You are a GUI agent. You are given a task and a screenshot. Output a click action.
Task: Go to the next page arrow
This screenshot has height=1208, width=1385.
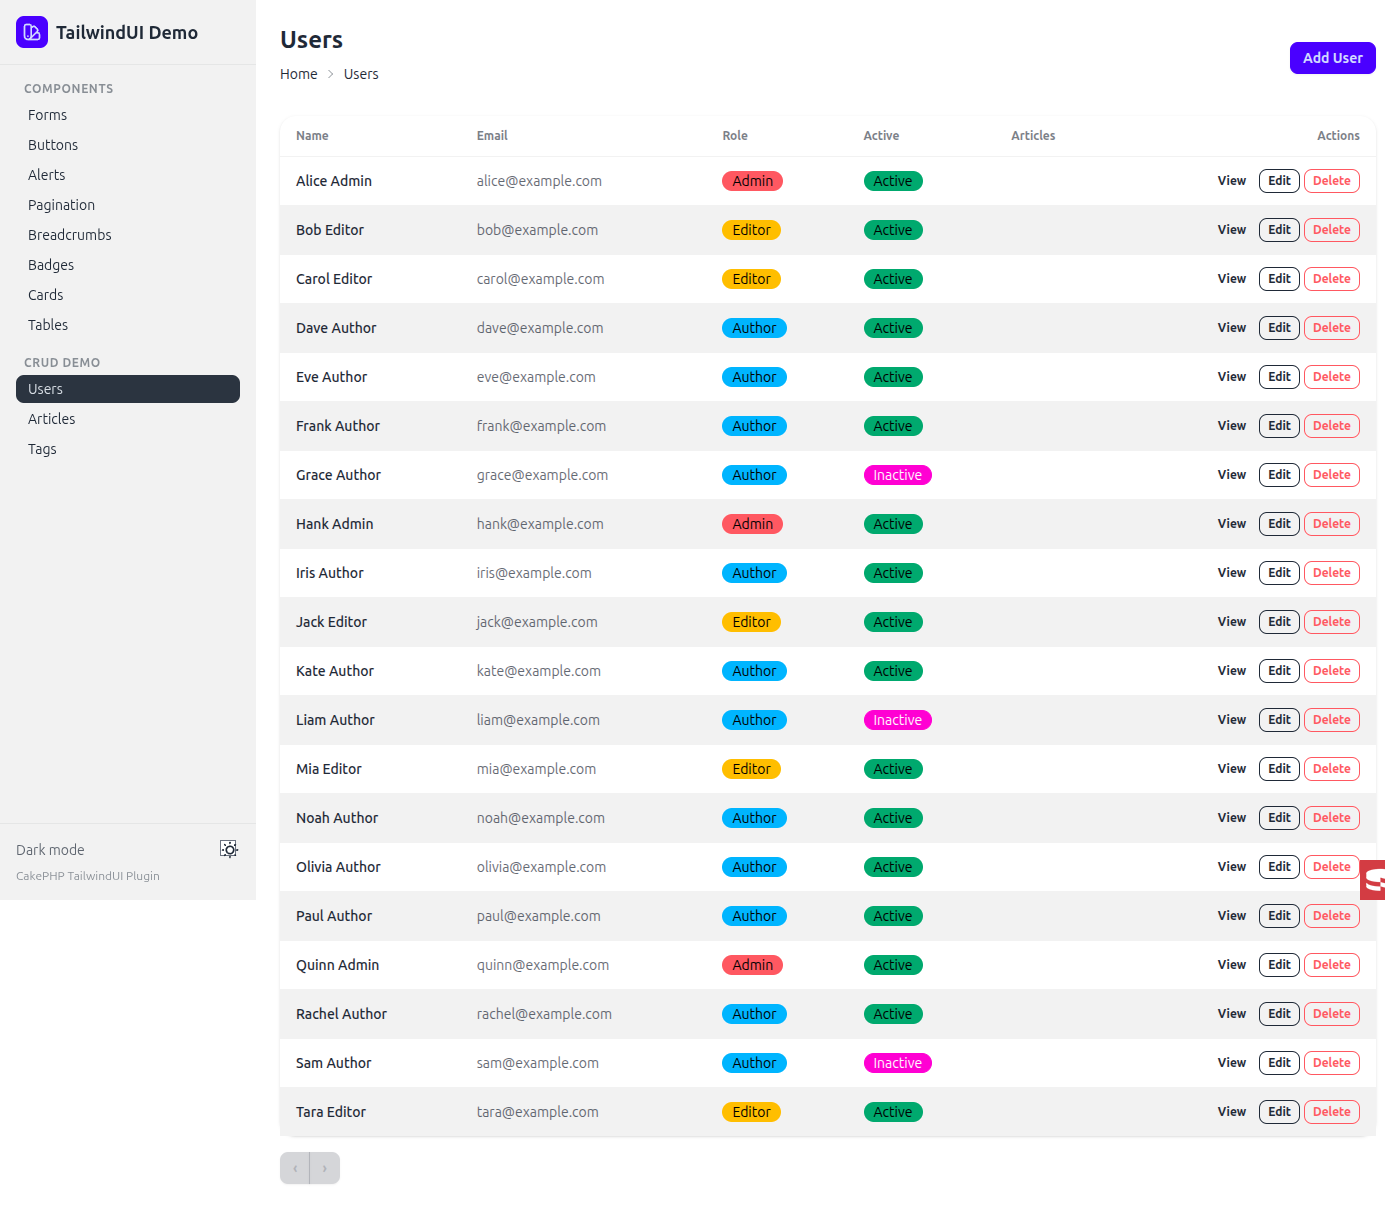coord(325,1168)
